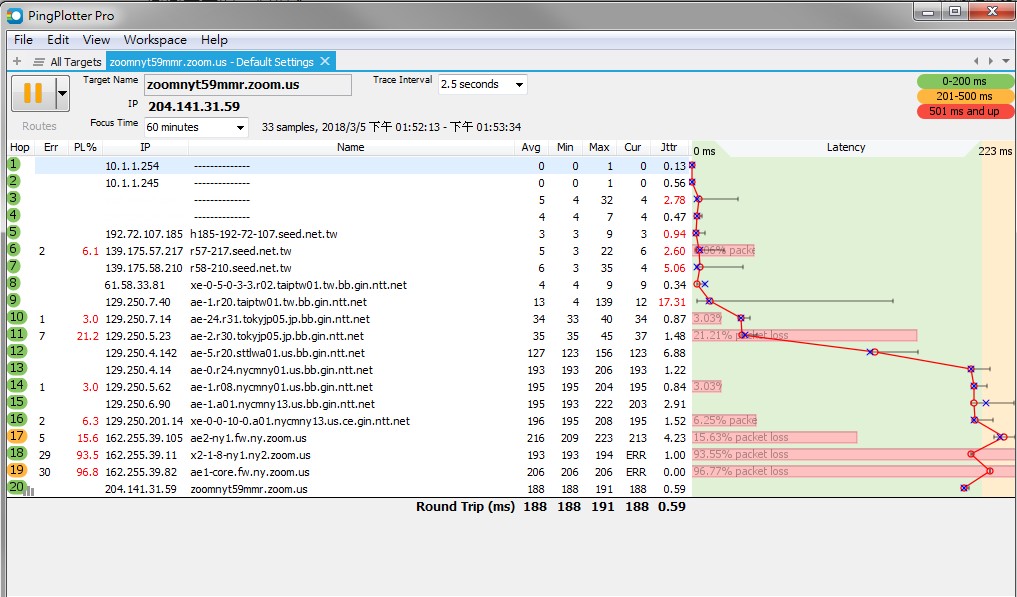Click the hop 20 bar-graph icon

(16, 488)
